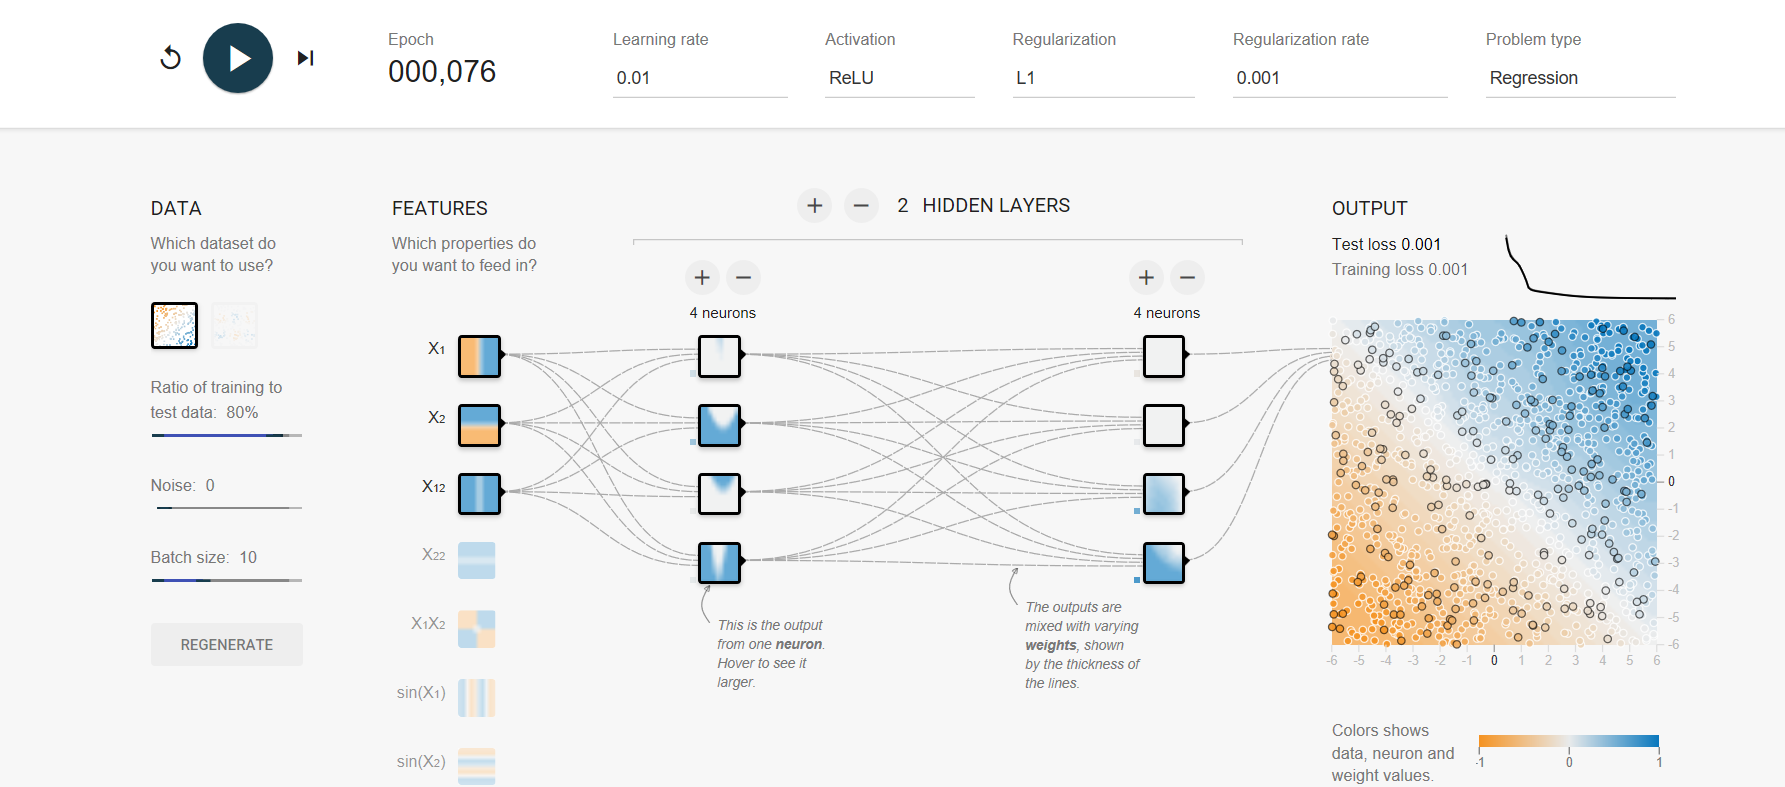Click the loss curve graph
Image resolution: width=1785 pixels, height=787 pixels.
pos(1590,266)
